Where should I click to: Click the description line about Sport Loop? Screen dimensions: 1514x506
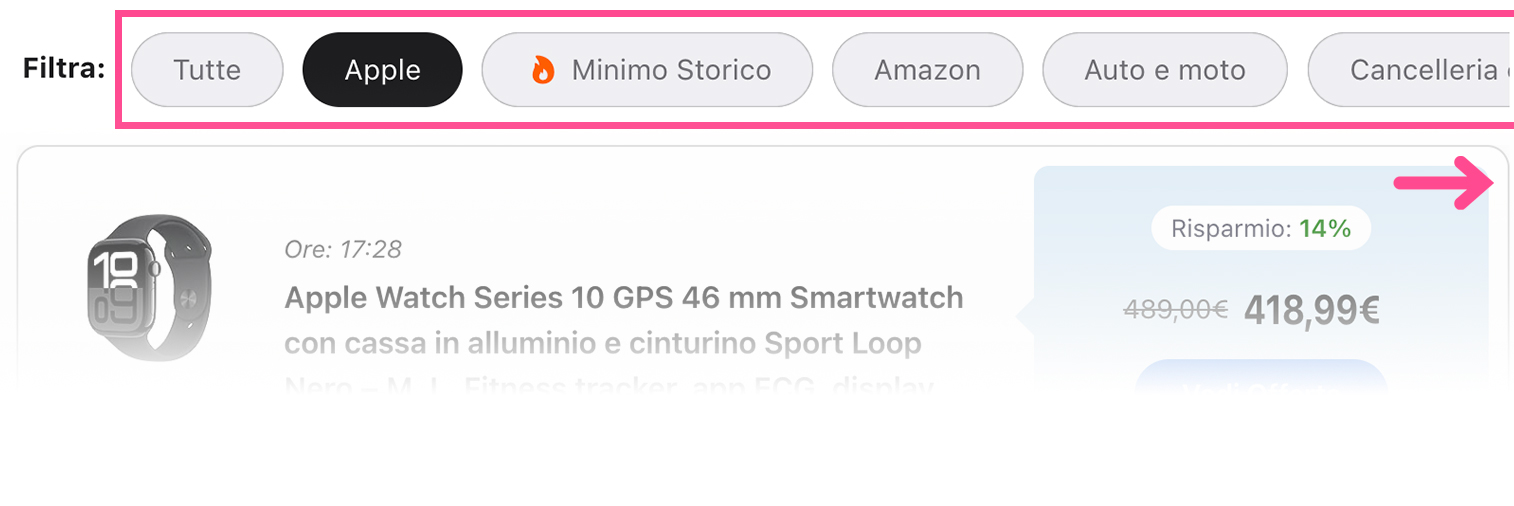603,344
